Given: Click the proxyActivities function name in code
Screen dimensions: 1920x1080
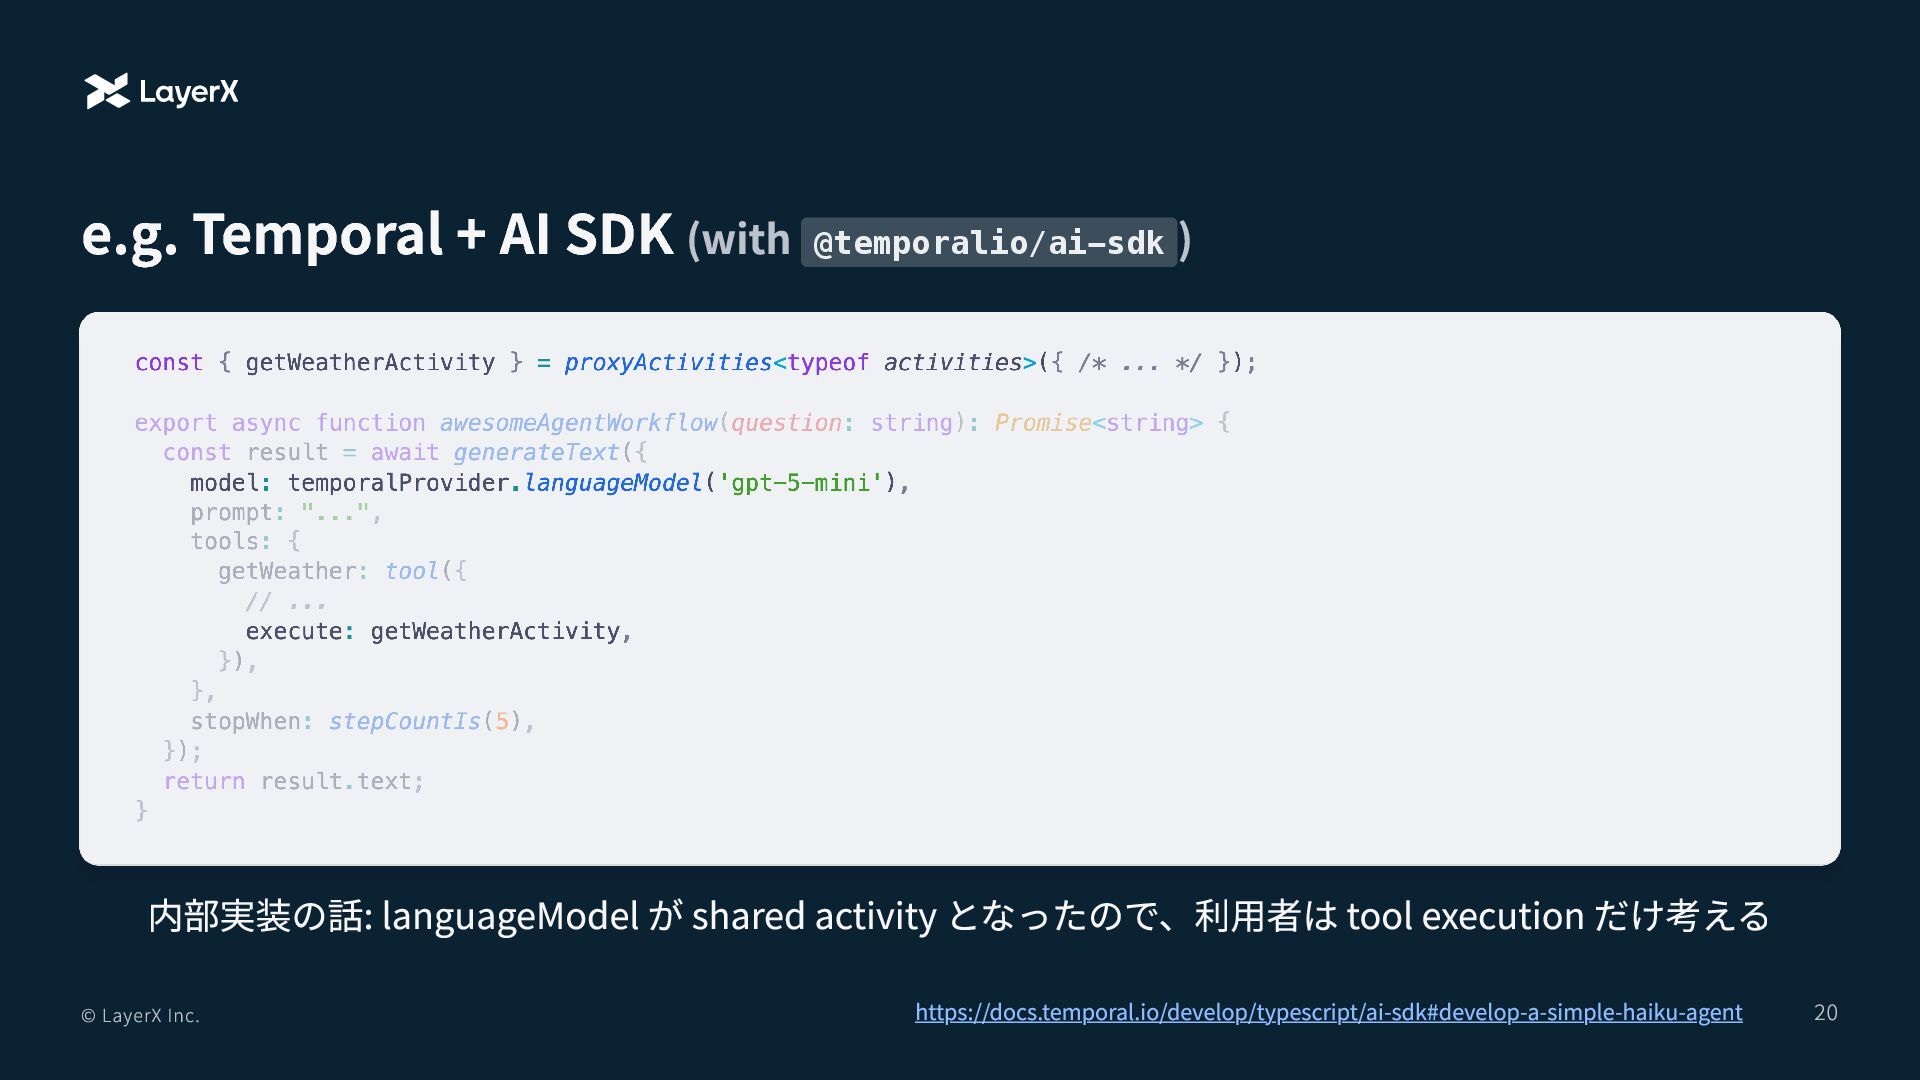Looking at the screenshot, I should click(667, 362).
